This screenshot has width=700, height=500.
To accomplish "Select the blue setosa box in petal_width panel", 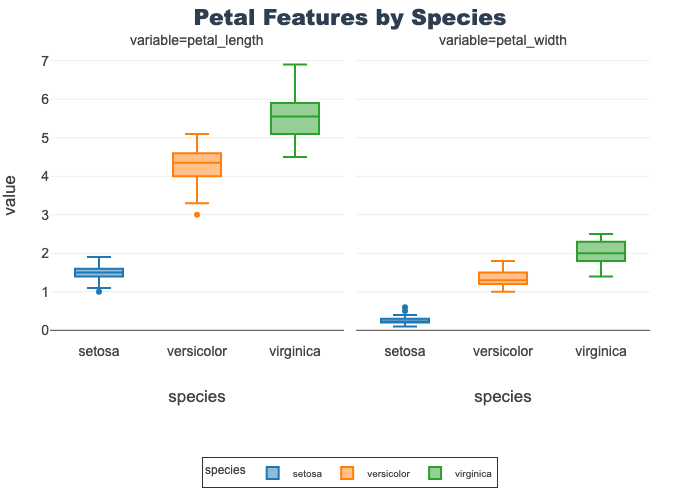I will pos(405,320).
